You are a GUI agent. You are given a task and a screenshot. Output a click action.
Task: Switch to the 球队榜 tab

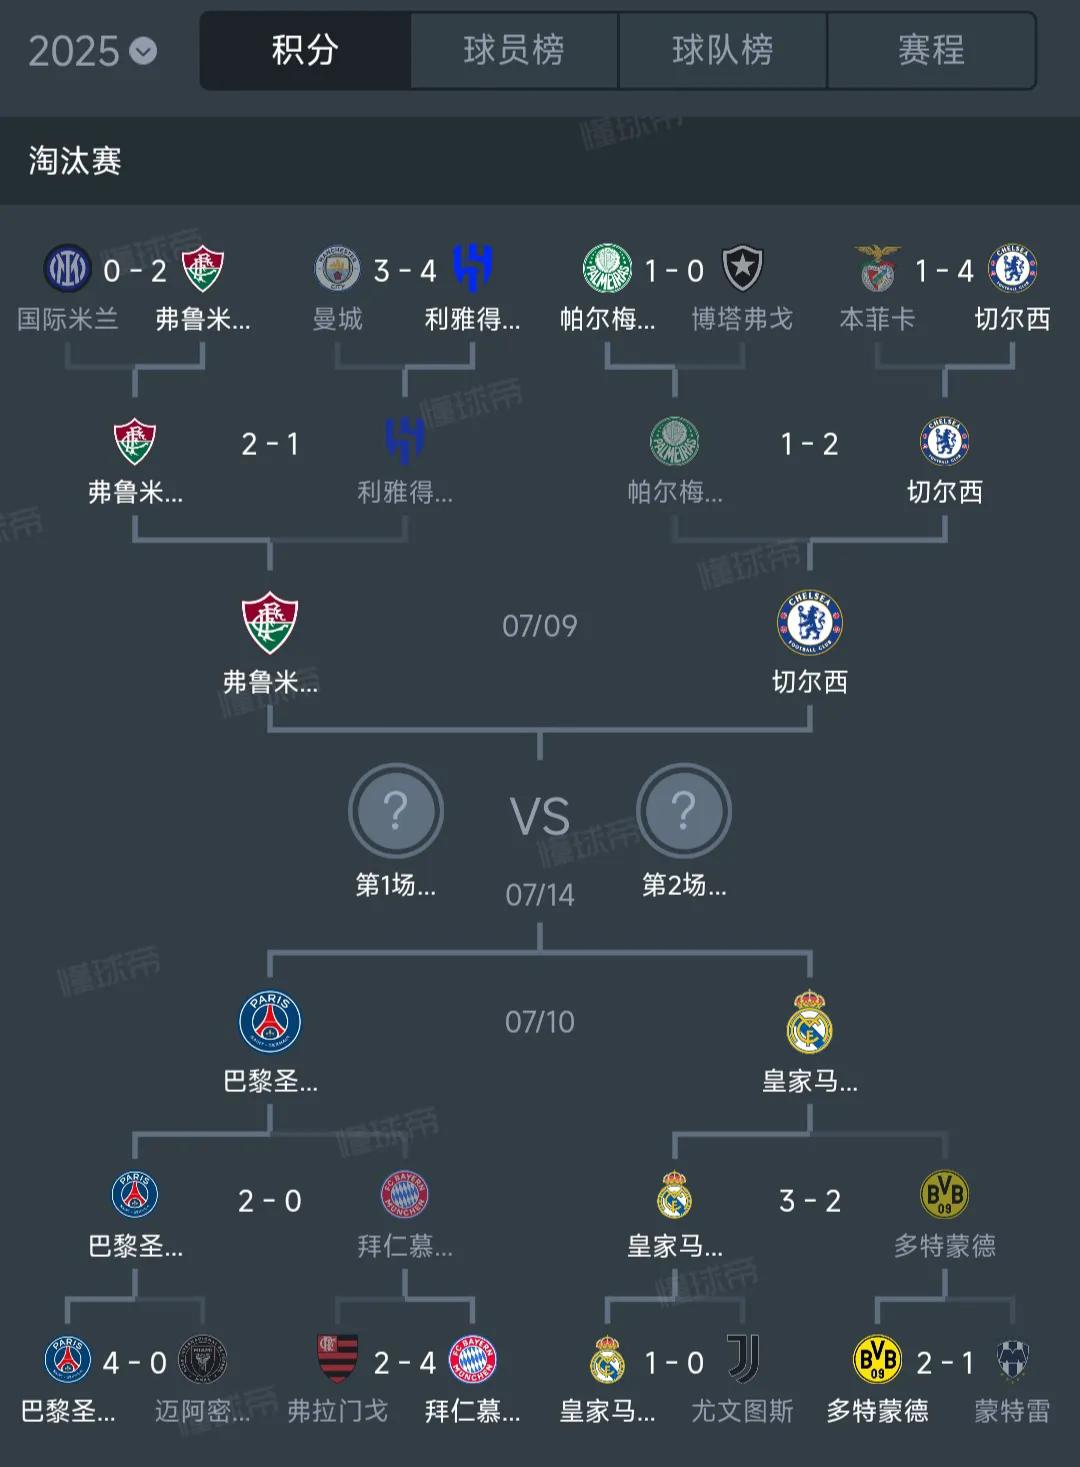click(723, 50)
